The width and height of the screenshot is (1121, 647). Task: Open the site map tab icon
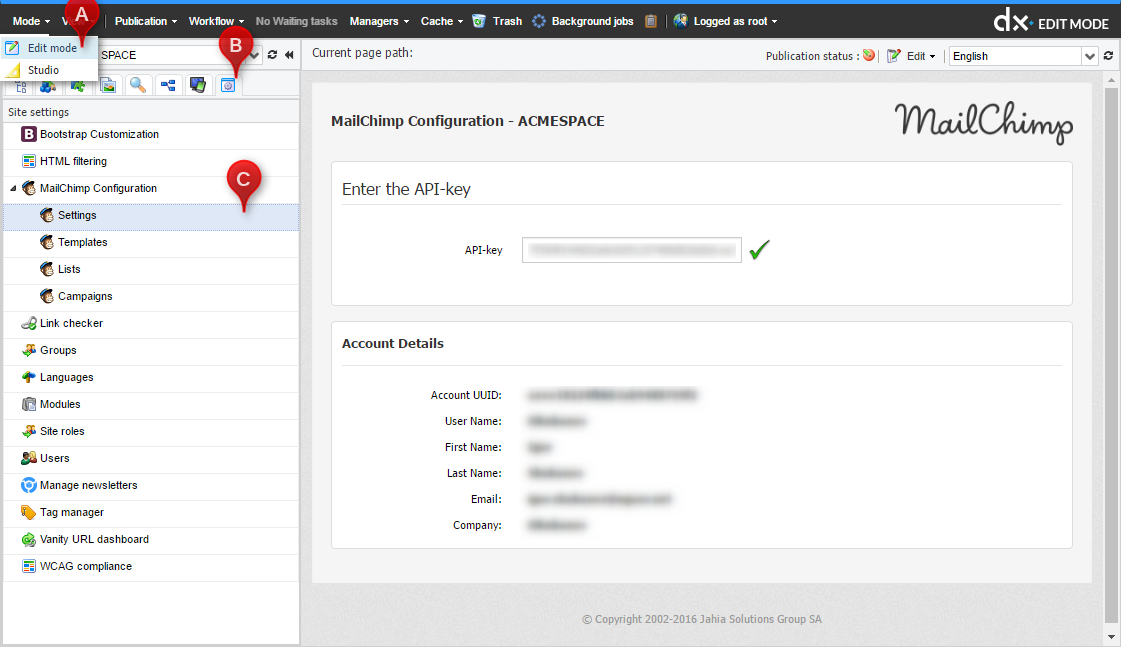click(x=168, y=86)
